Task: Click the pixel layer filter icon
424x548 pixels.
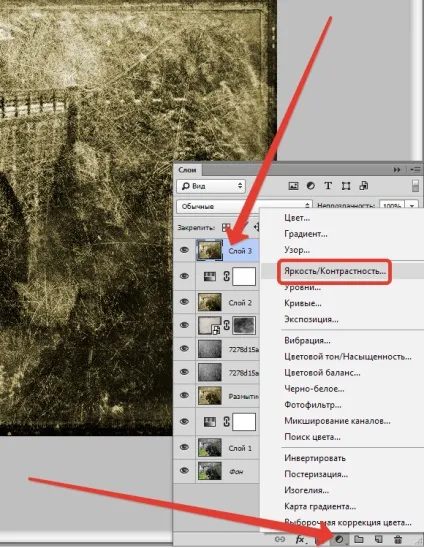Action: 293,186
